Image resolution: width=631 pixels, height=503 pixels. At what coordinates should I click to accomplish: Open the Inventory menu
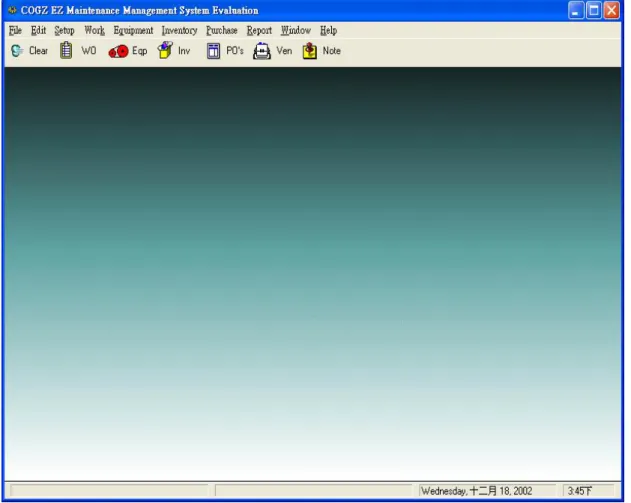[x=179, y=31]
